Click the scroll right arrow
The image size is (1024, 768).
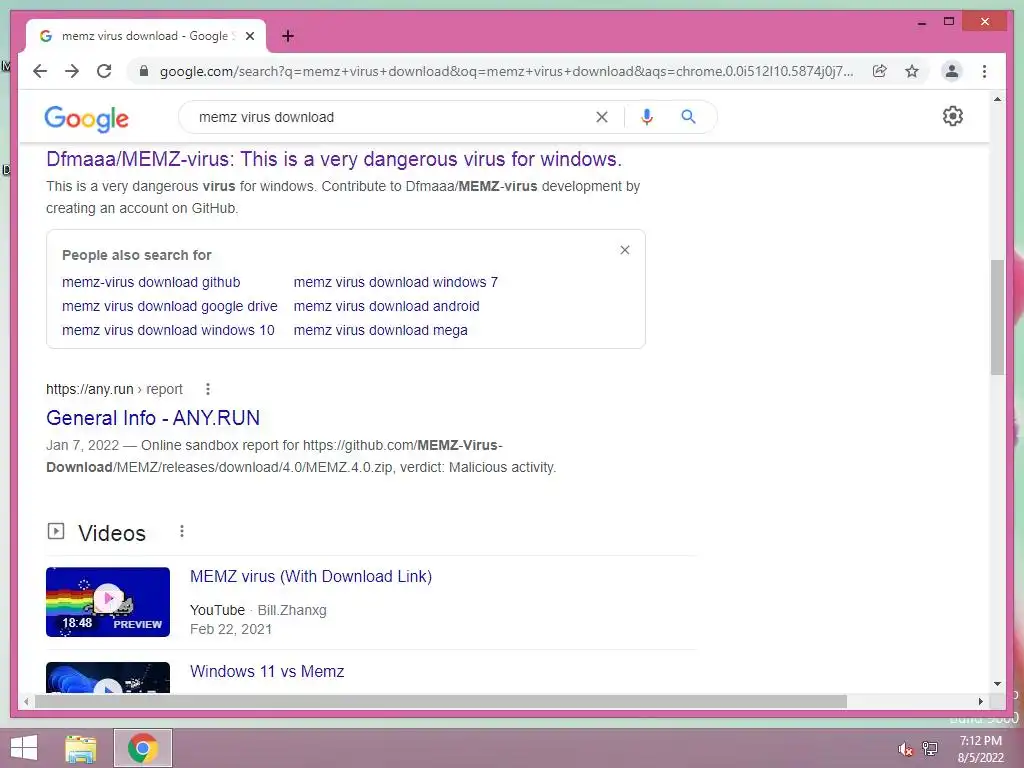pos(980,701)
